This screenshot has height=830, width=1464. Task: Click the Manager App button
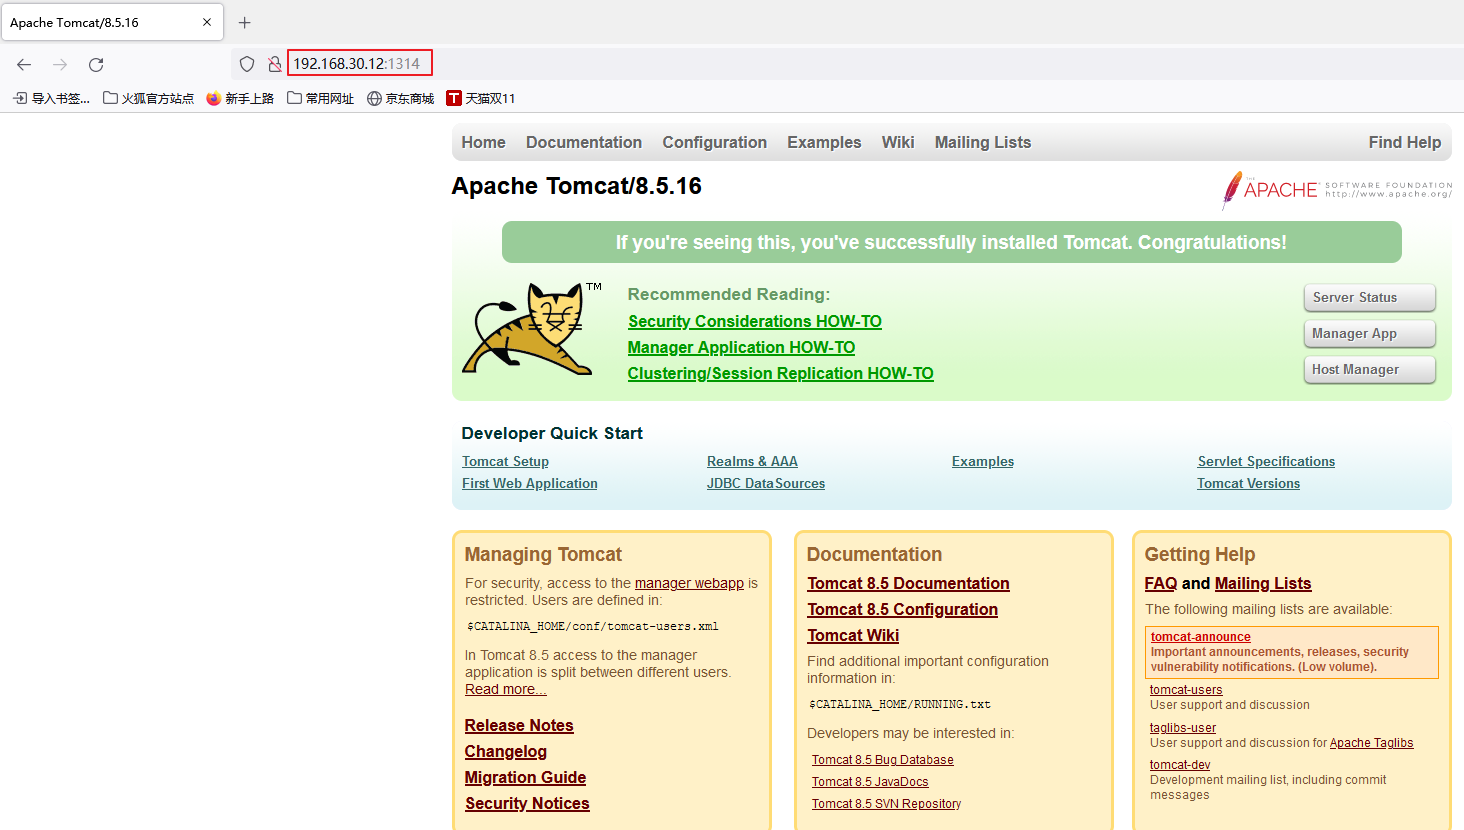pos(1370,334)
